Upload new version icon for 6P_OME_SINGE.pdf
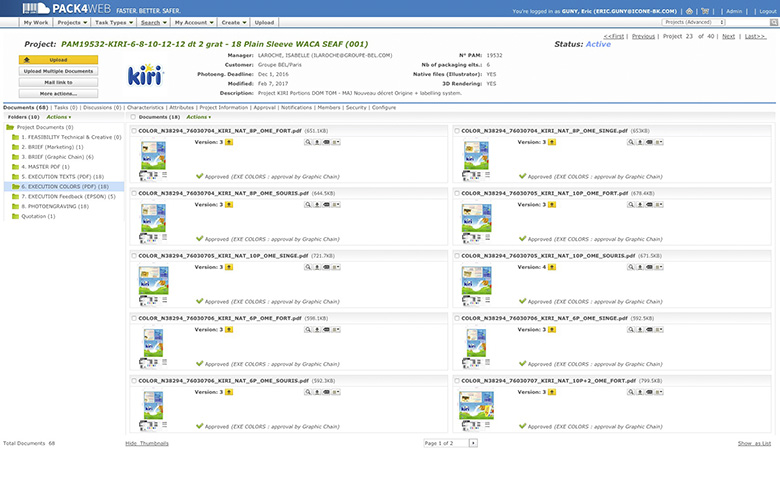Image resolution: width=780 pixels, height=481 pixels. click(552, 330)
